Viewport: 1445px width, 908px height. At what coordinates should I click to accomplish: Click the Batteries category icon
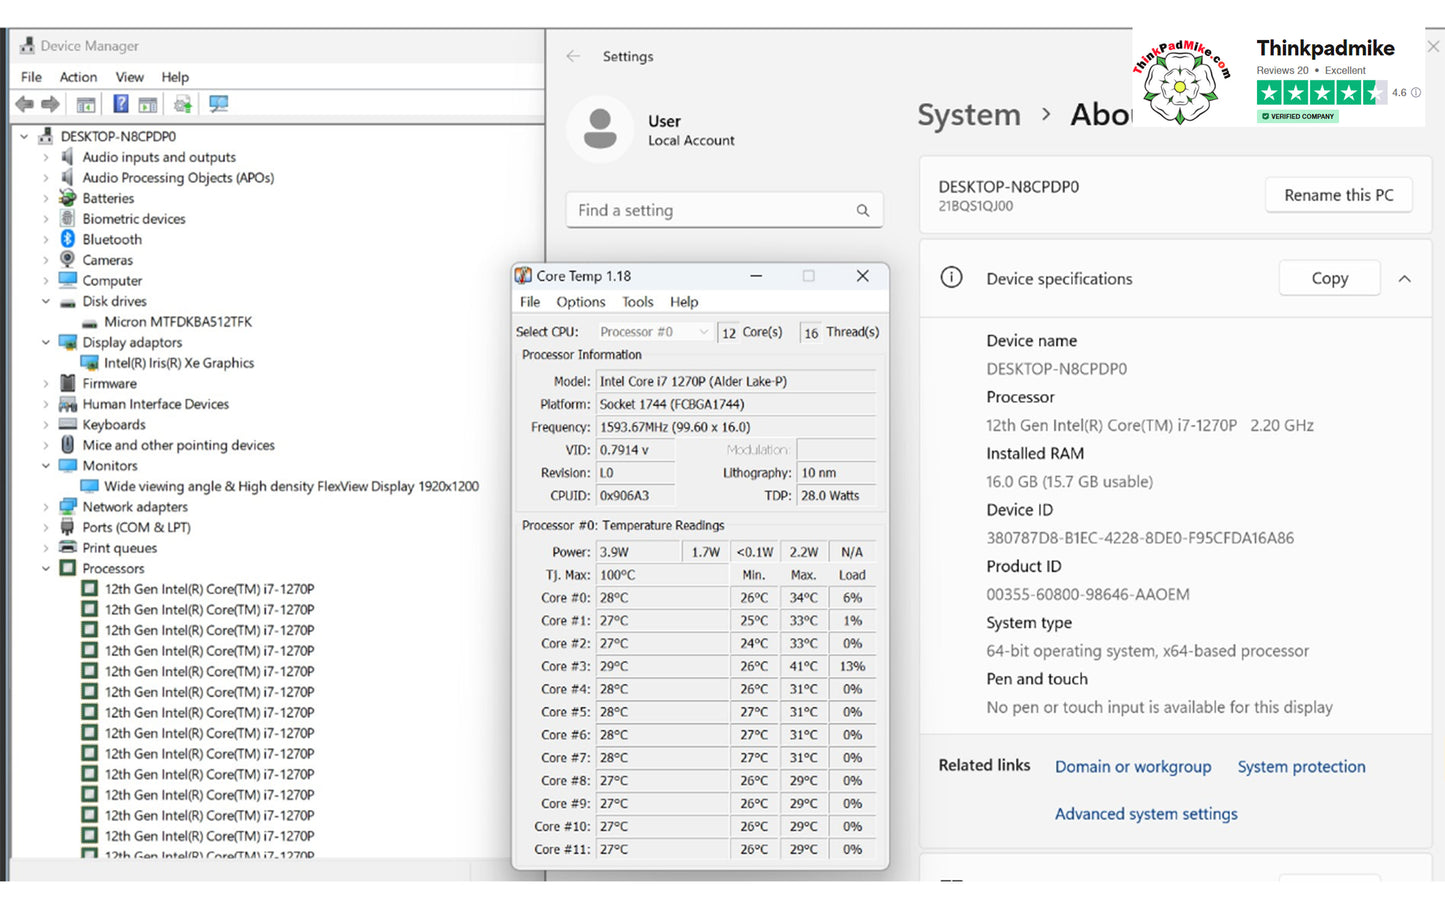coord(68,198)
